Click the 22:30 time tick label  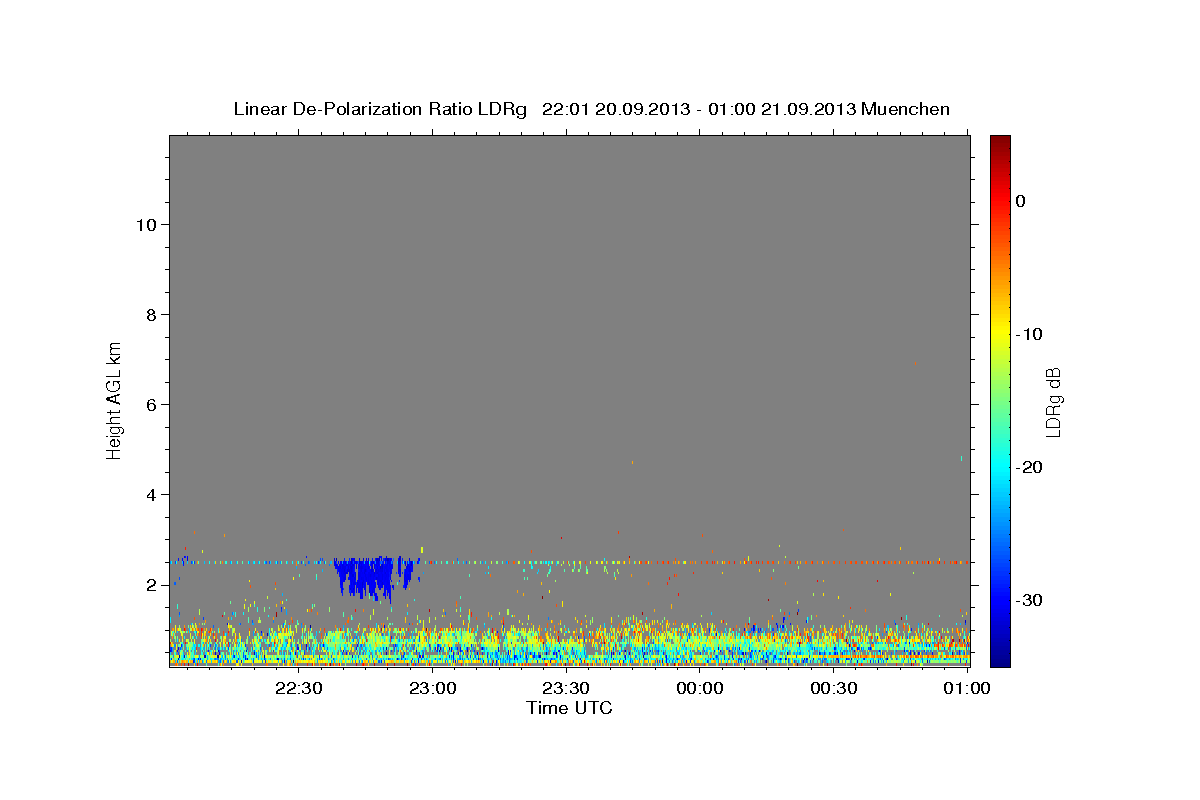(298, 688)
